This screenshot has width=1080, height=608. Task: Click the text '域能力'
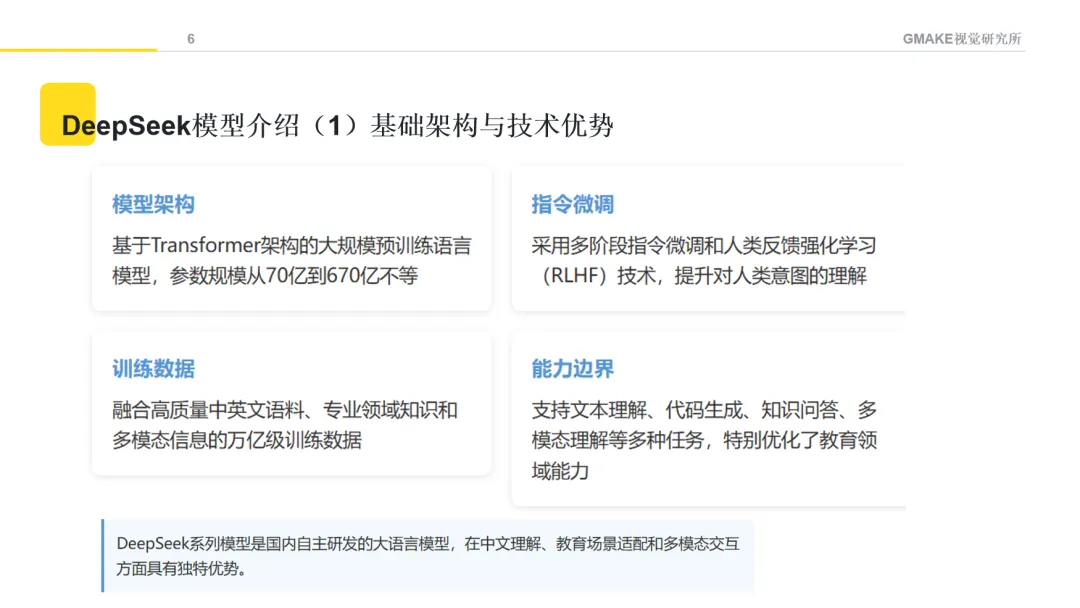tap(560, 471)
